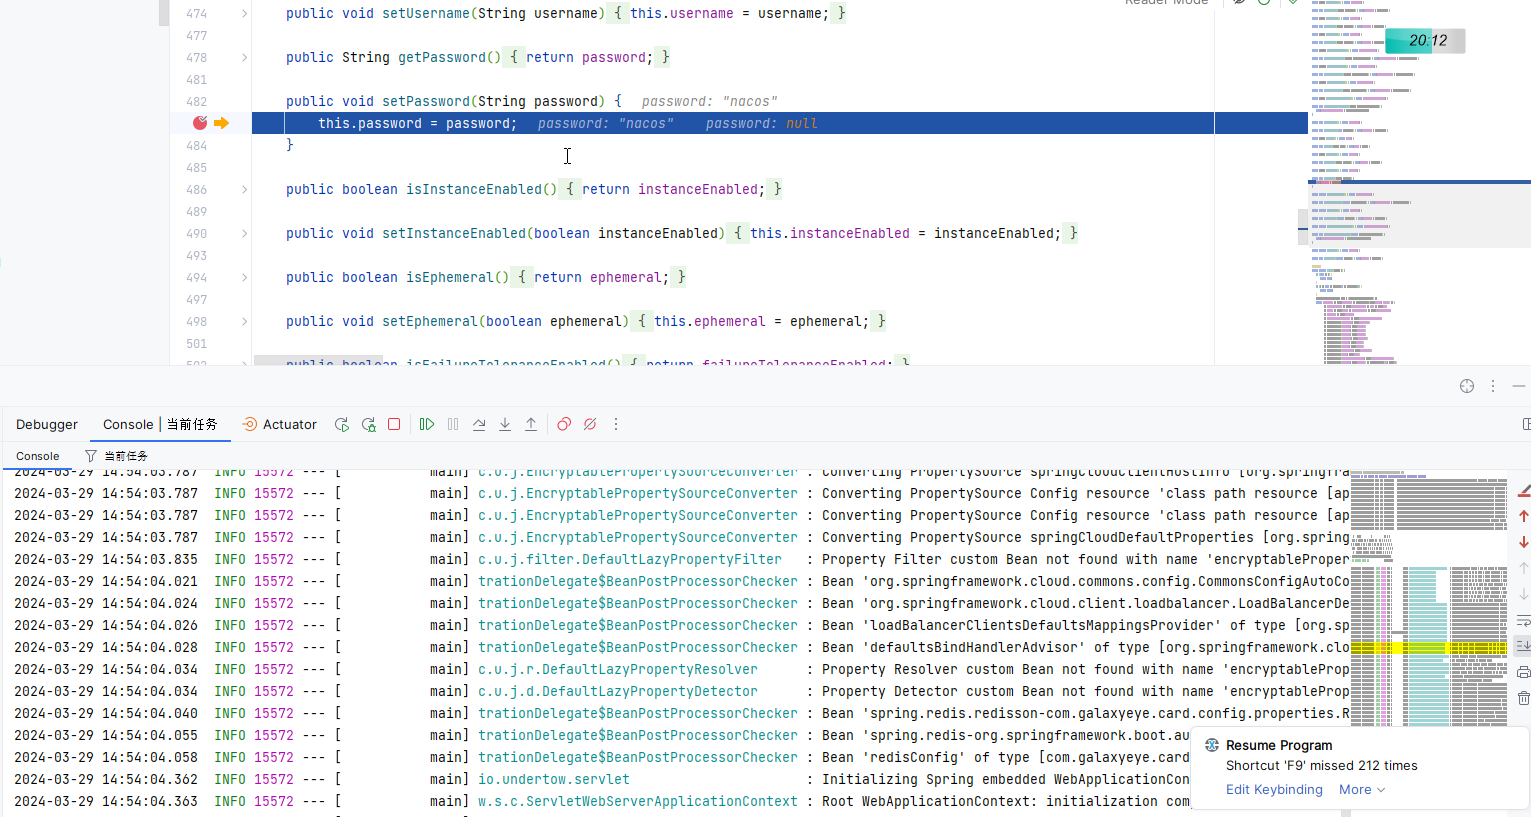
Task: Click the Pause program icon
Action: (x=453, y=424)
